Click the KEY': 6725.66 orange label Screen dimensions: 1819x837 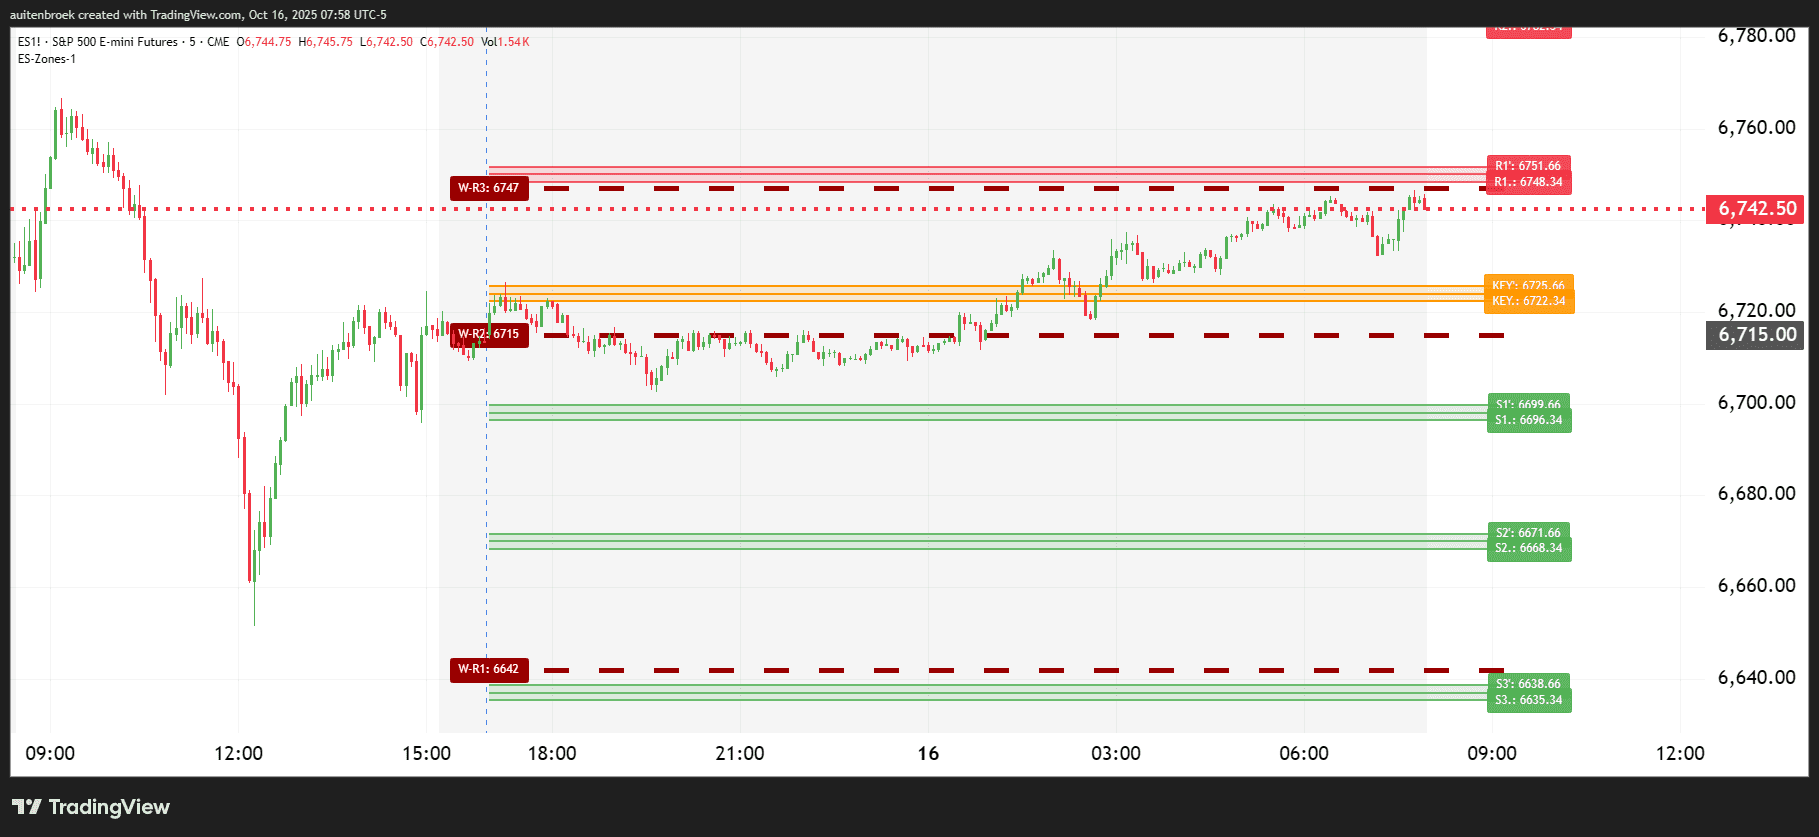click(x=1529, y=285)
